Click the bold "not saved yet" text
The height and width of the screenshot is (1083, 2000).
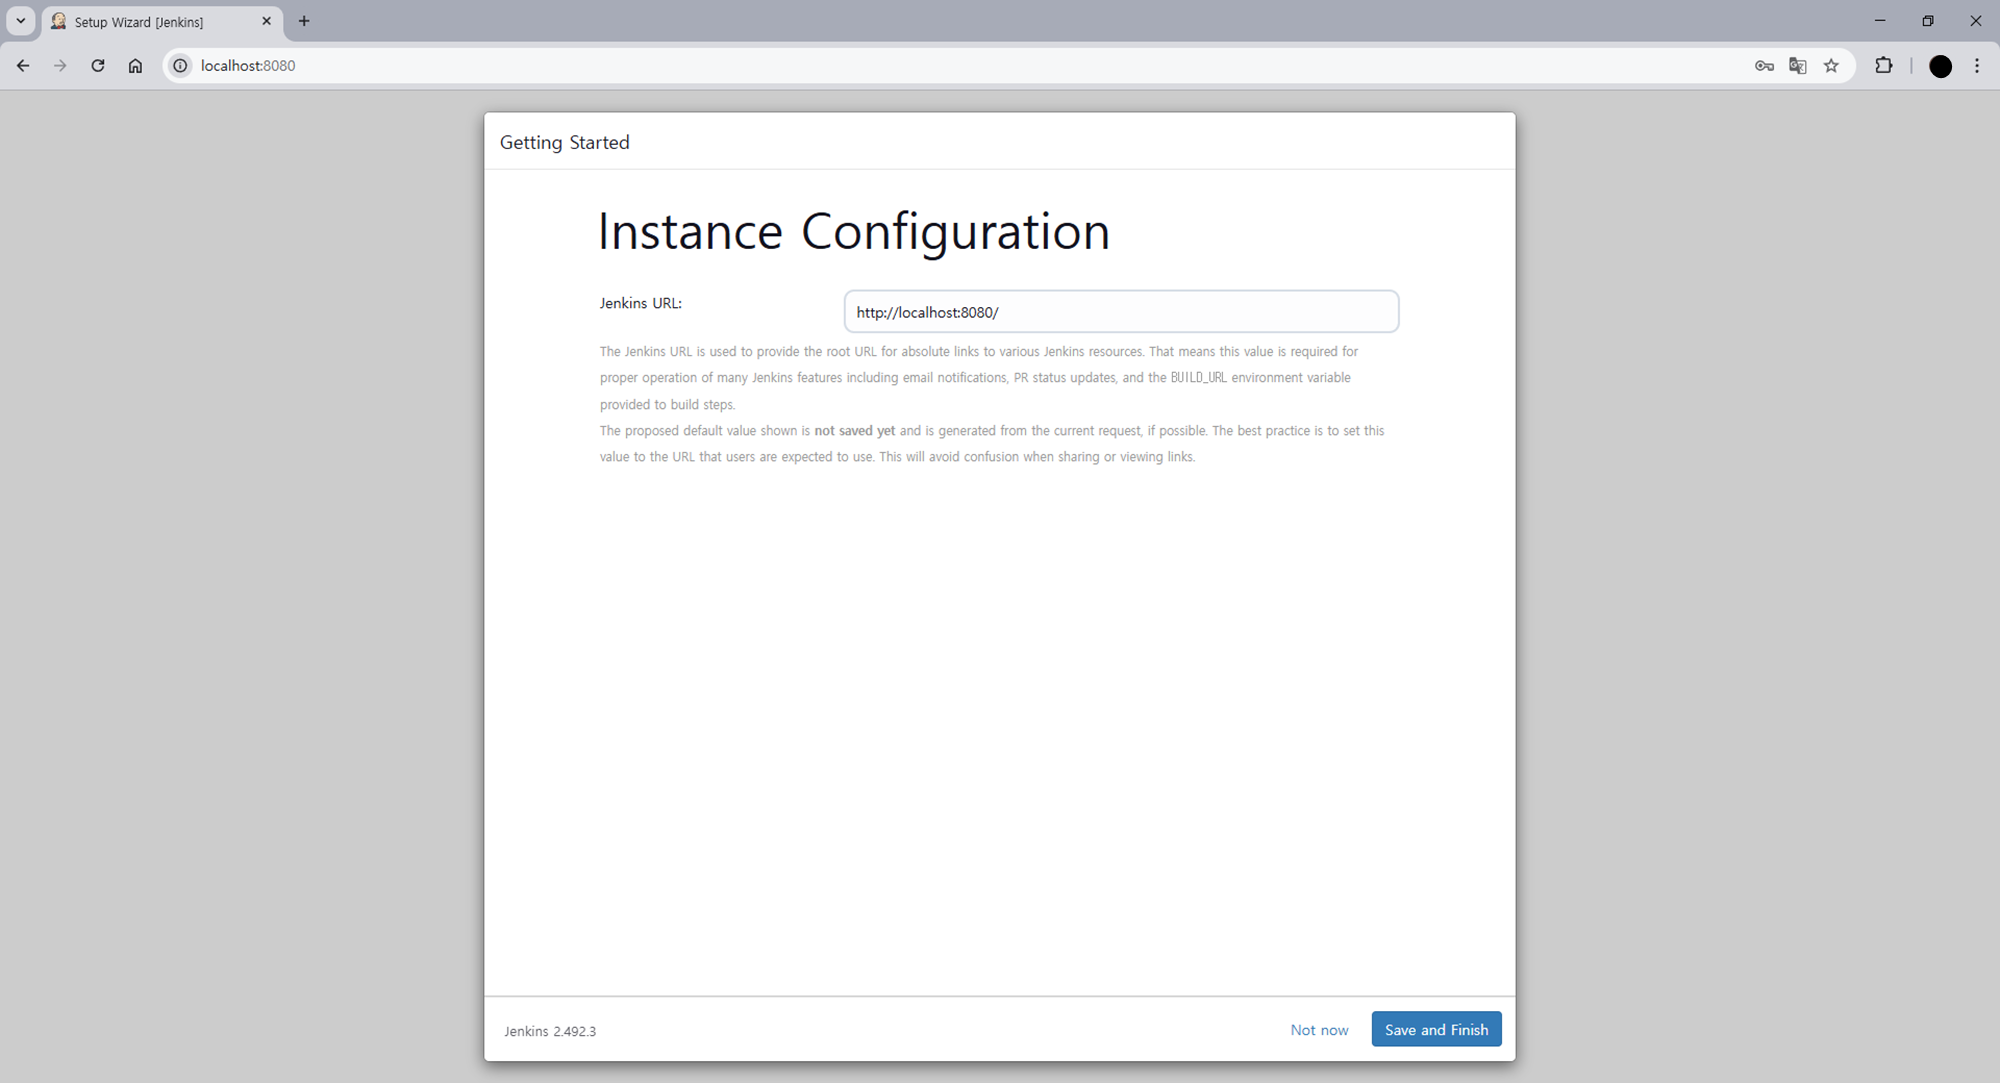[855, 431]
